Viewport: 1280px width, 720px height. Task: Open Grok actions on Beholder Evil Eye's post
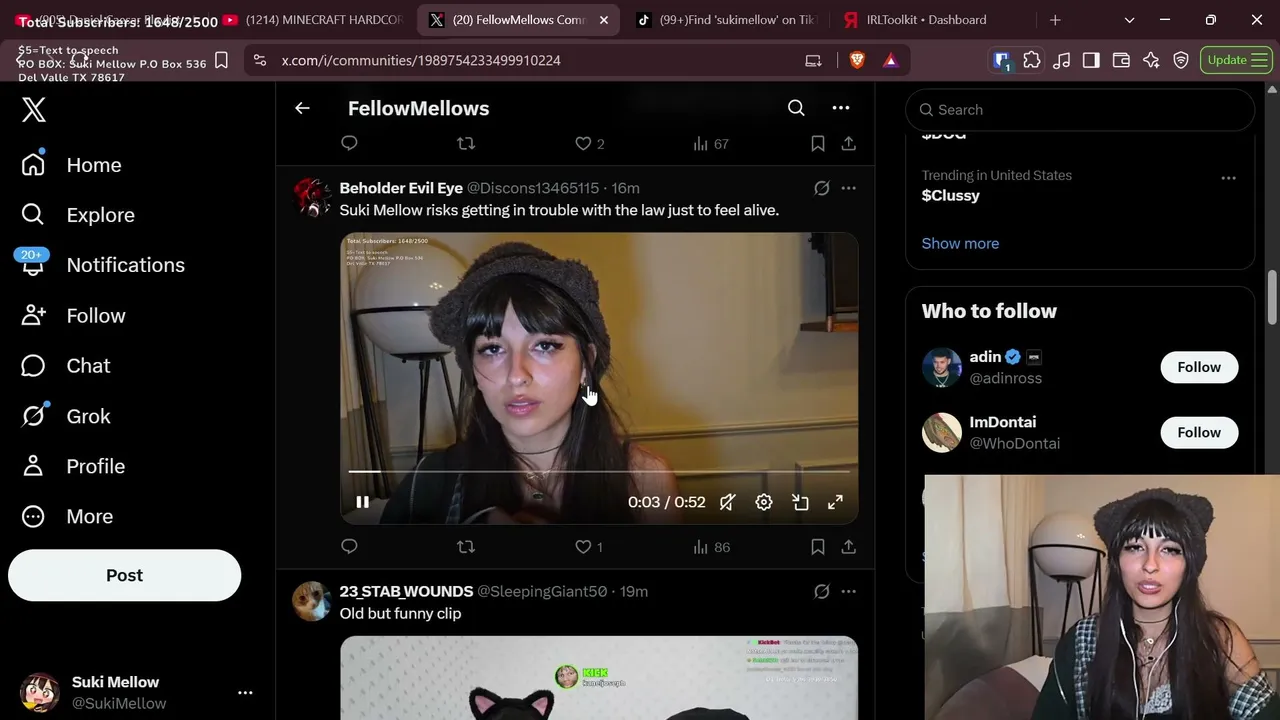(822, 188)
